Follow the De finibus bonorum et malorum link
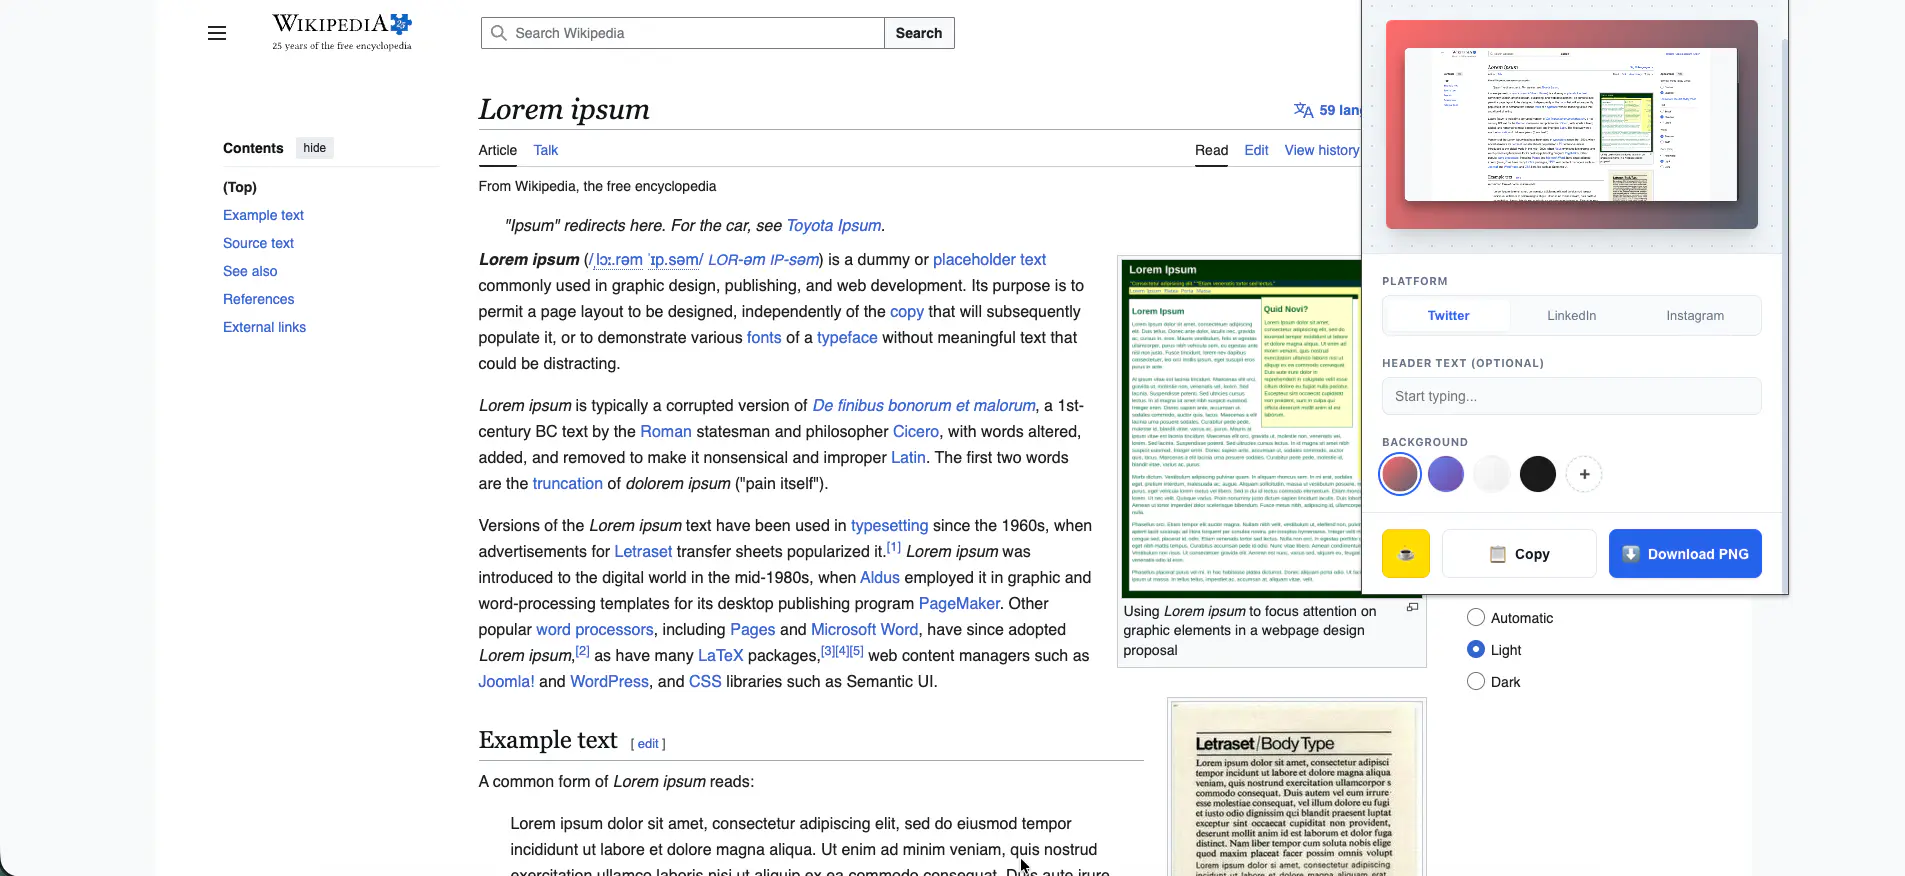The image size is (1905, 876). 924,405
